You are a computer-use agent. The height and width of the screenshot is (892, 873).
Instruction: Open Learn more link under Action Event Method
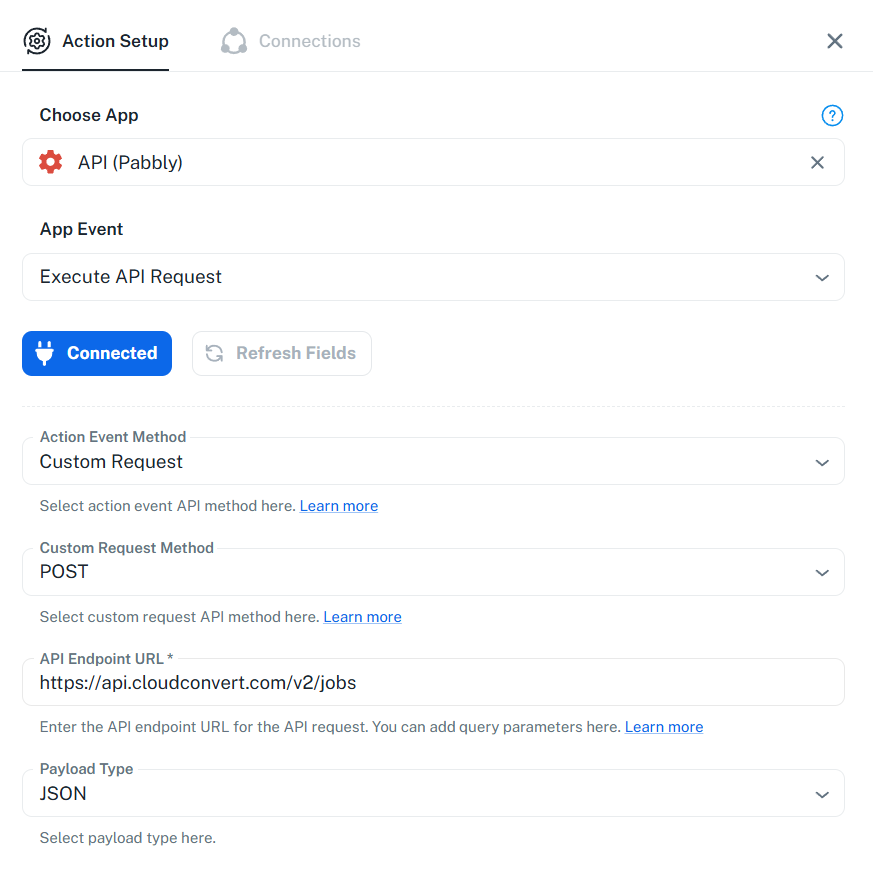(x=339, y=506)
